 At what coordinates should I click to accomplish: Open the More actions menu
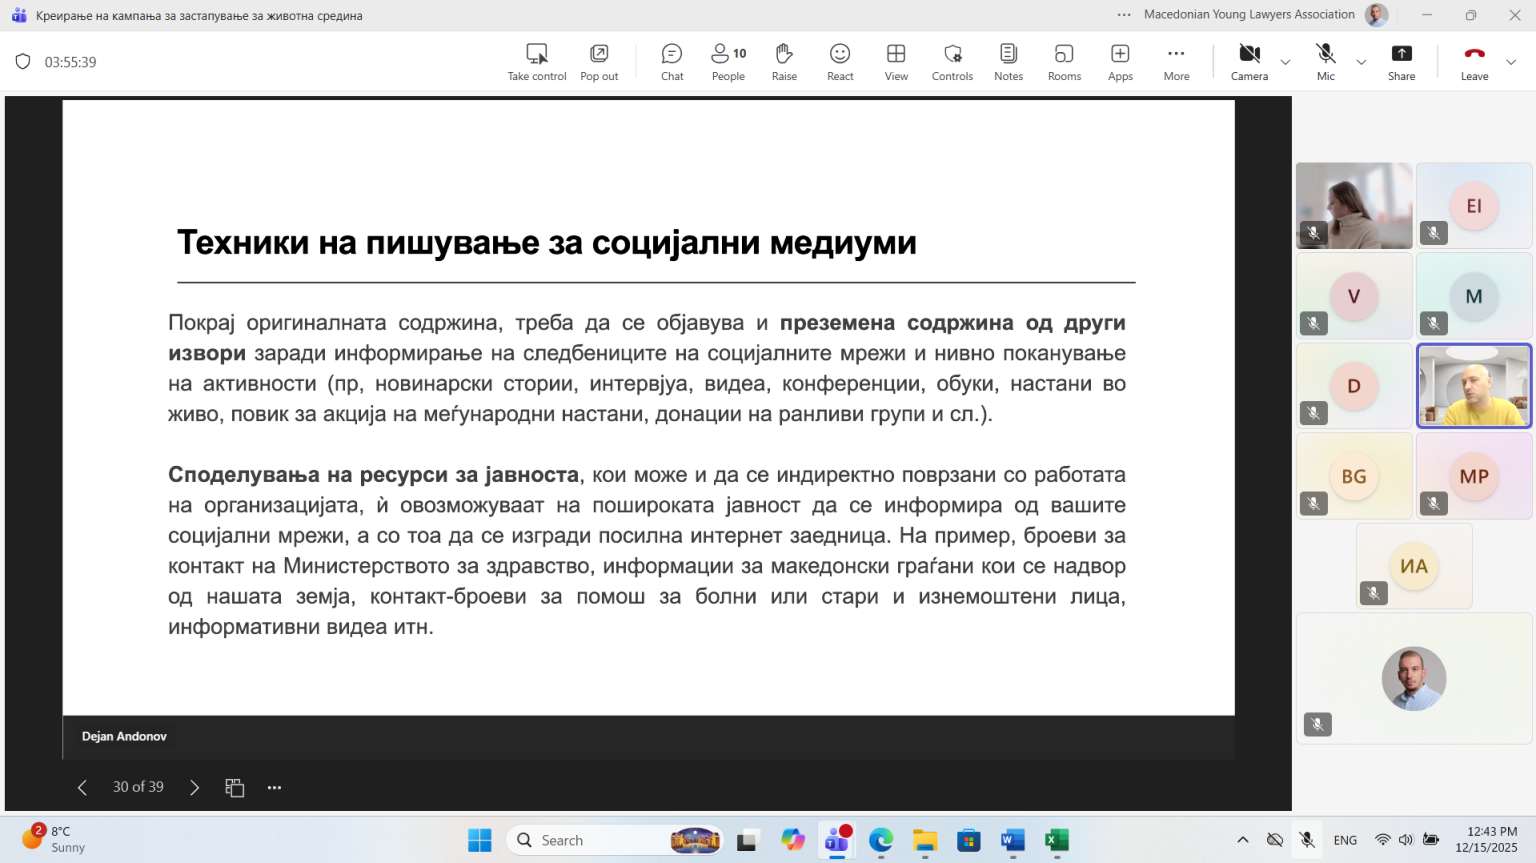tap(1176, 61)
